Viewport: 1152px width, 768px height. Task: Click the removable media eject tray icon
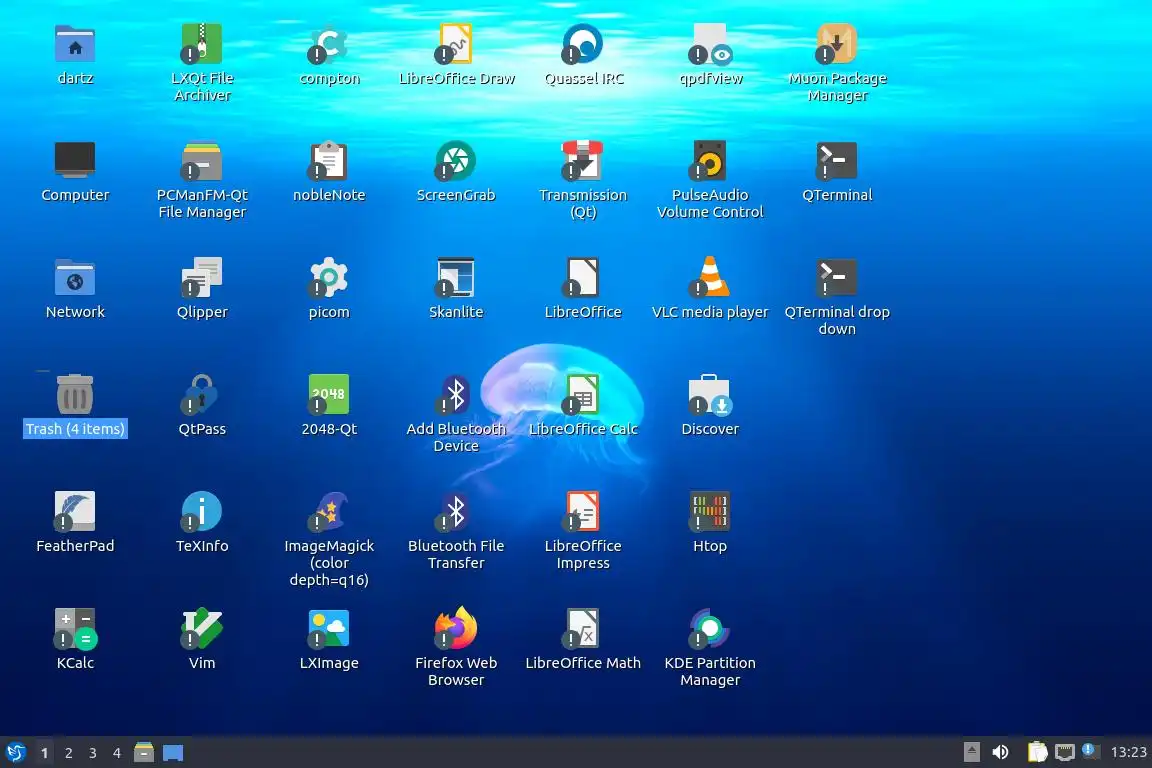(x=971, y=753)
